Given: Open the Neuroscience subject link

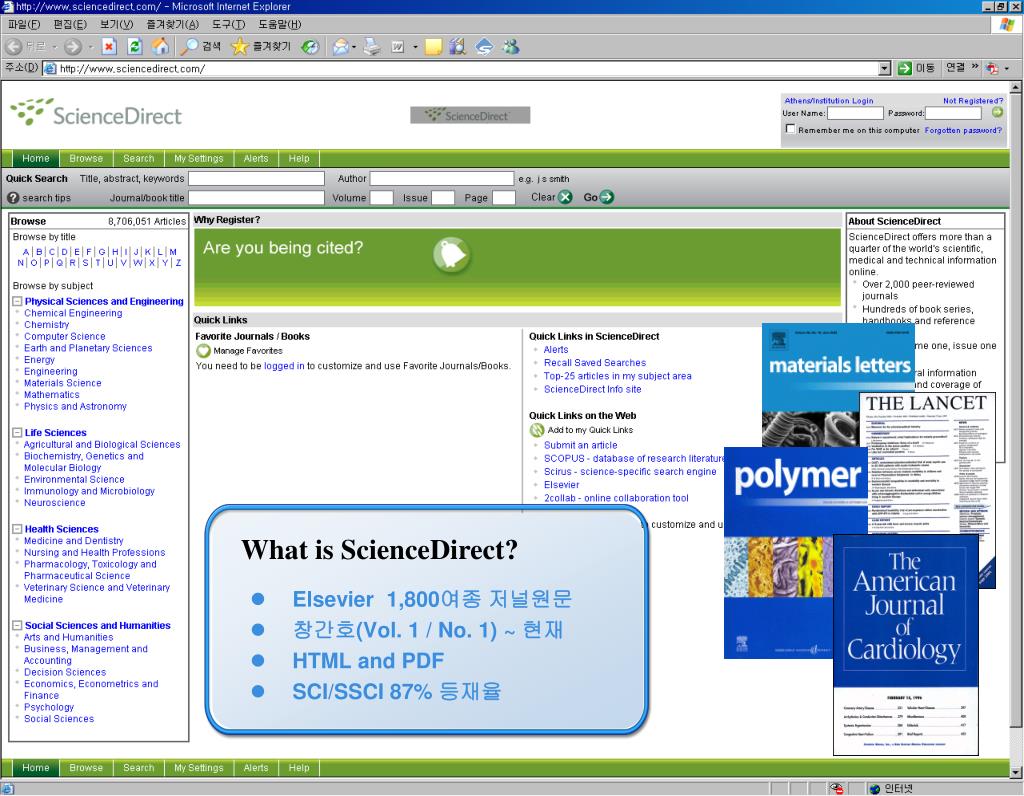Looking at the screenshot, I should 54,503.
